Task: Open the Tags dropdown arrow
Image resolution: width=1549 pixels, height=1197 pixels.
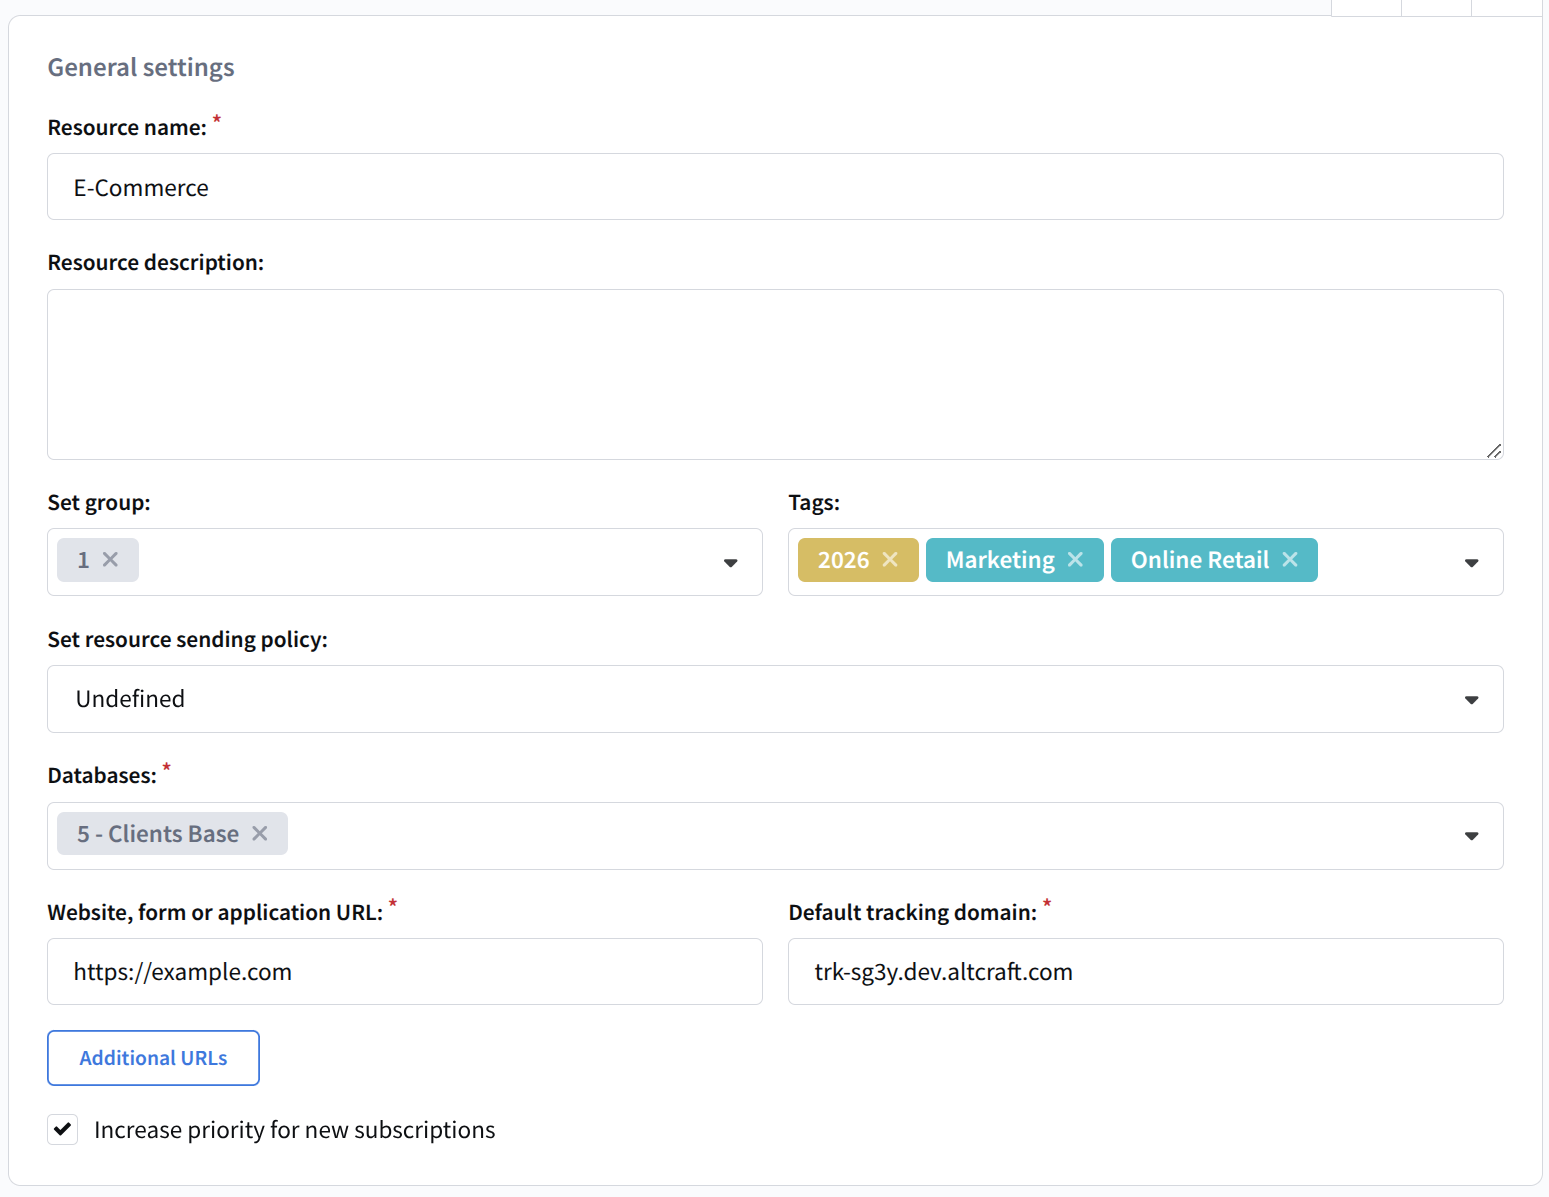Action: (x=1471, y=563)
